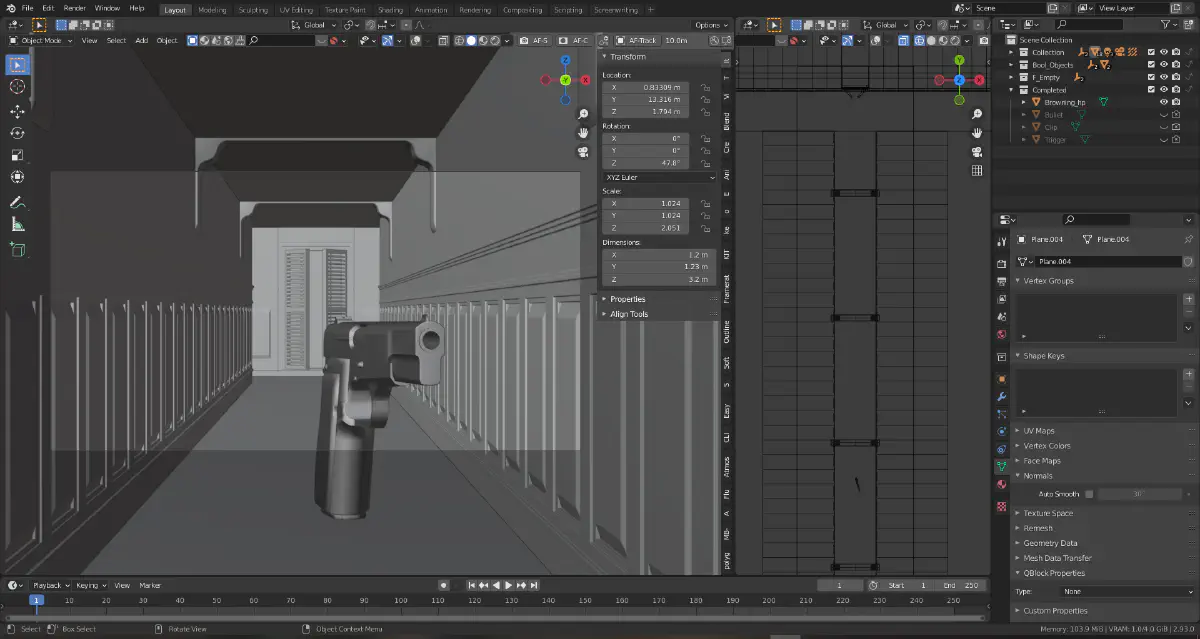Toggle the Auto Smooth checkbox
Viewport: 1200px width, 639px height.
pyautogui.click(x=1089, y=494)
